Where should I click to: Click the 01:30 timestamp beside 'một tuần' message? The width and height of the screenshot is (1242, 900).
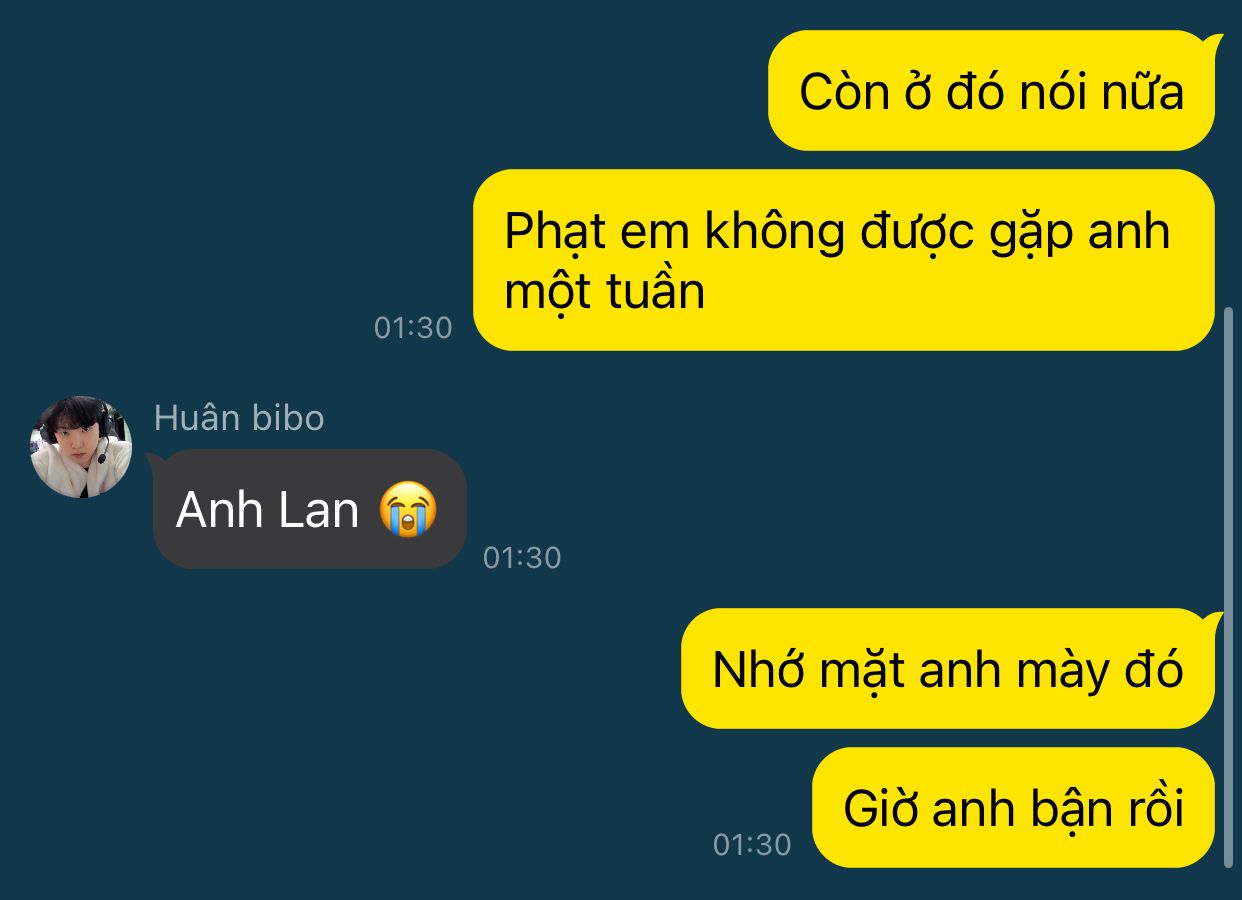point(413,328)
